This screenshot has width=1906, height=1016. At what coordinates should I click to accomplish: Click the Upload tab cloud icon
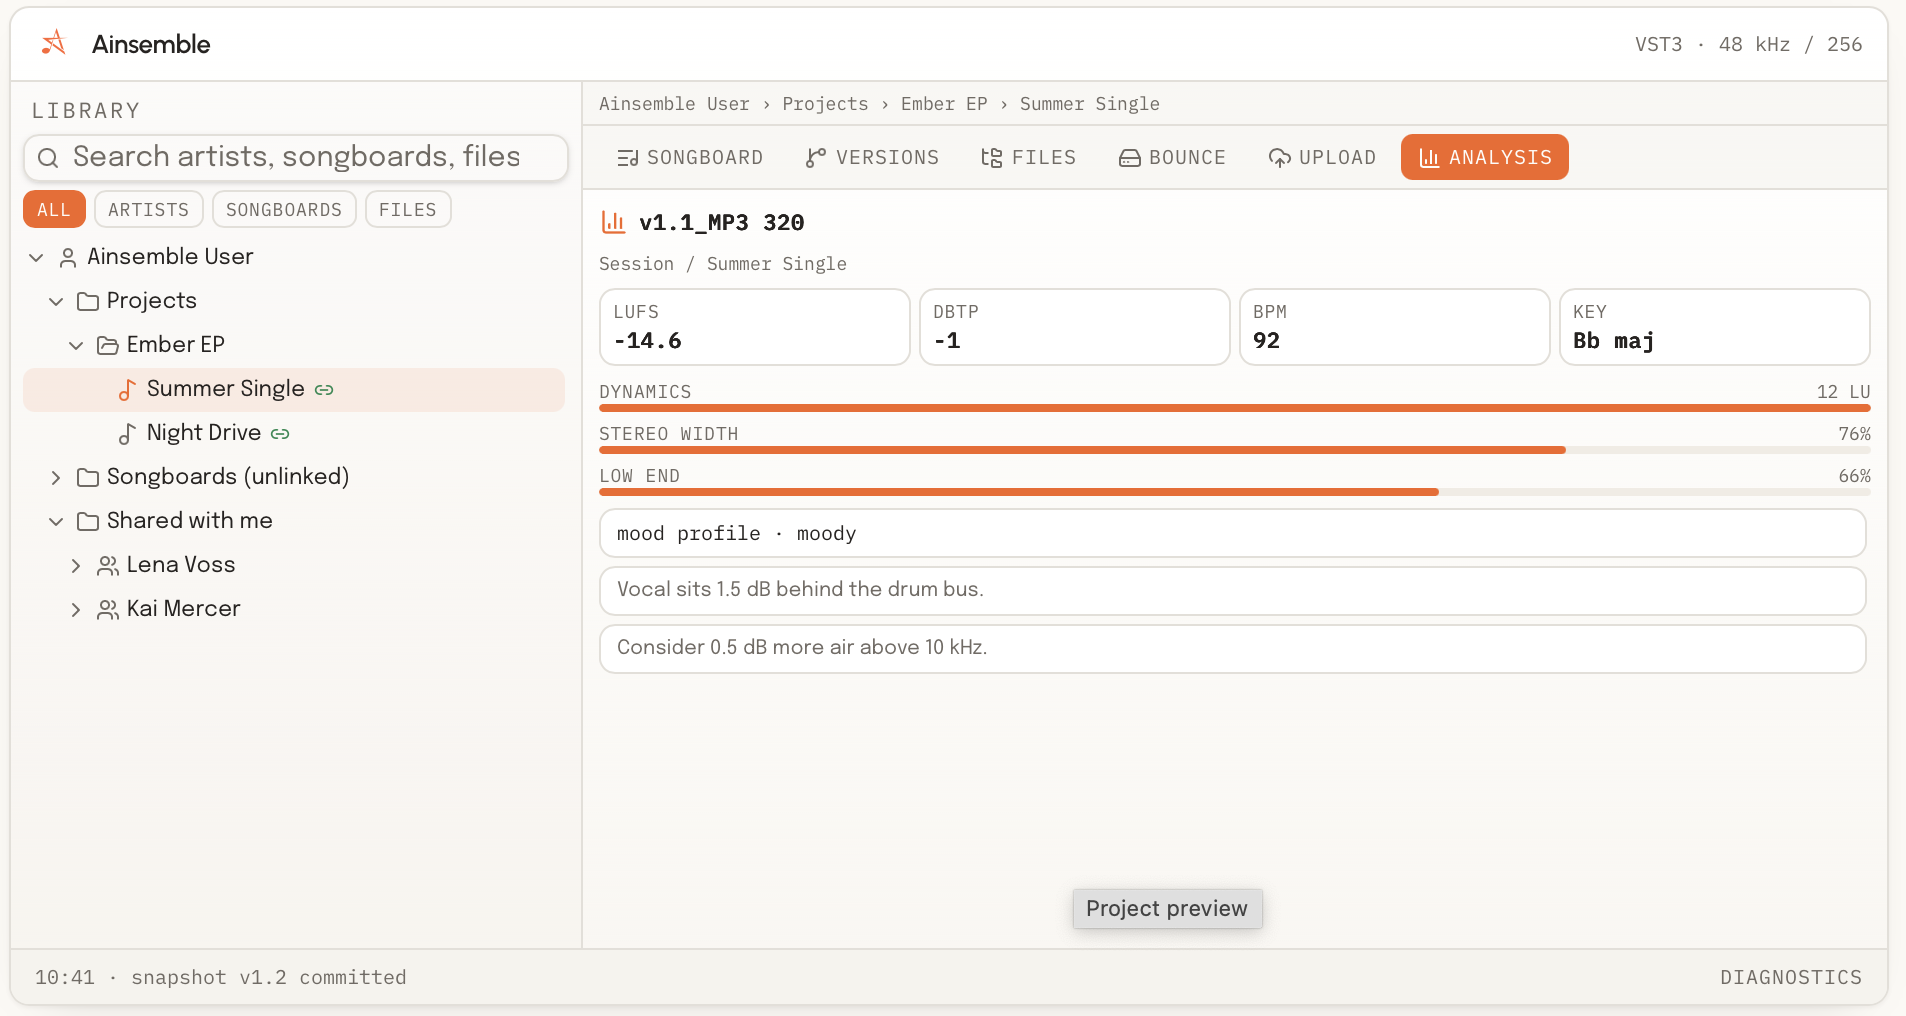click(1280, 158)
